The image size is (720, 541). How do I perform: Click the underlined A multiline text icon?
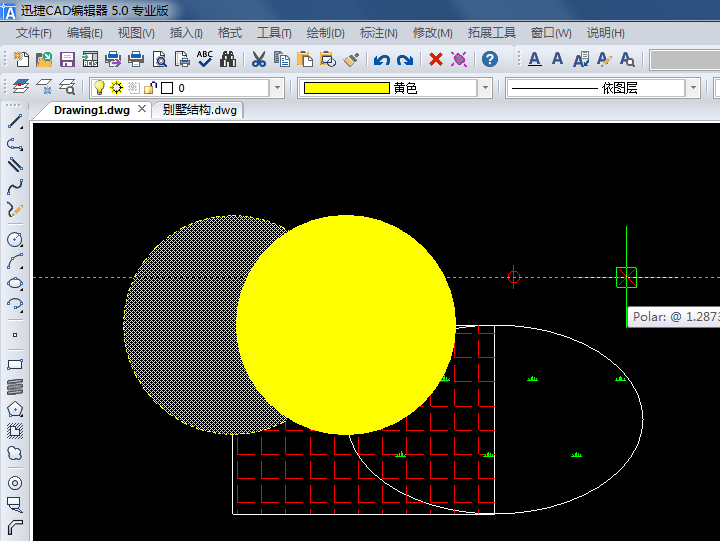point(534,59)
